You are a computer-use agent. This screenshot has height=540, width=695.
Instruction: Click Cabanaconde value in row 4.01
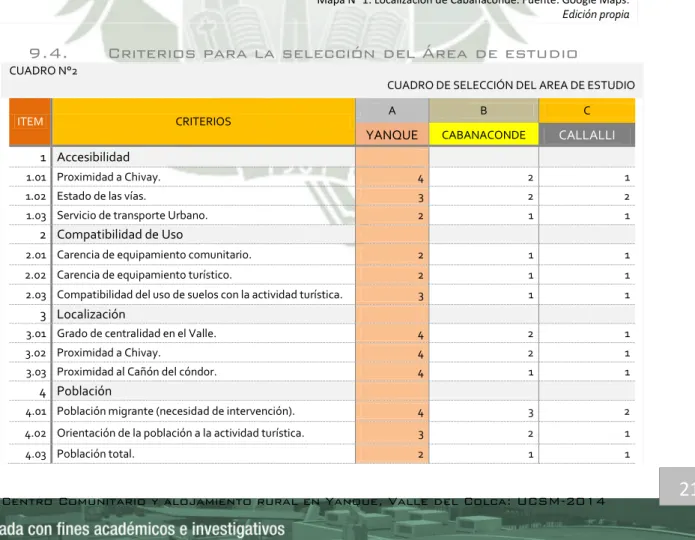pyautogui.click(x=531, y=413)
